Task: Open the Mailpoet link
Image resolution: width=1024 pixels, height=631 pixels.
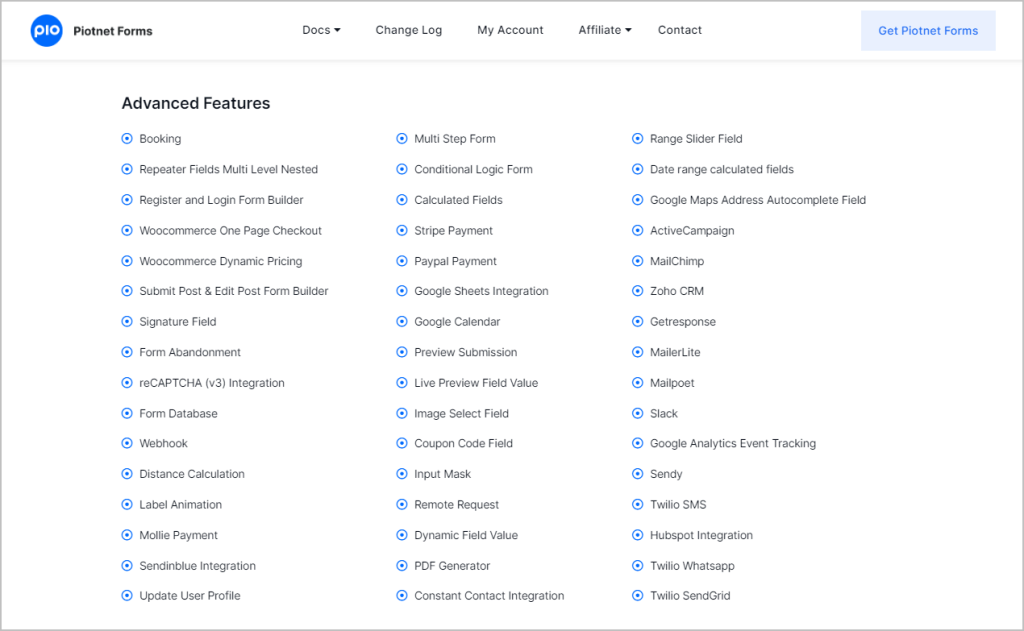Action: coord(672,383)
